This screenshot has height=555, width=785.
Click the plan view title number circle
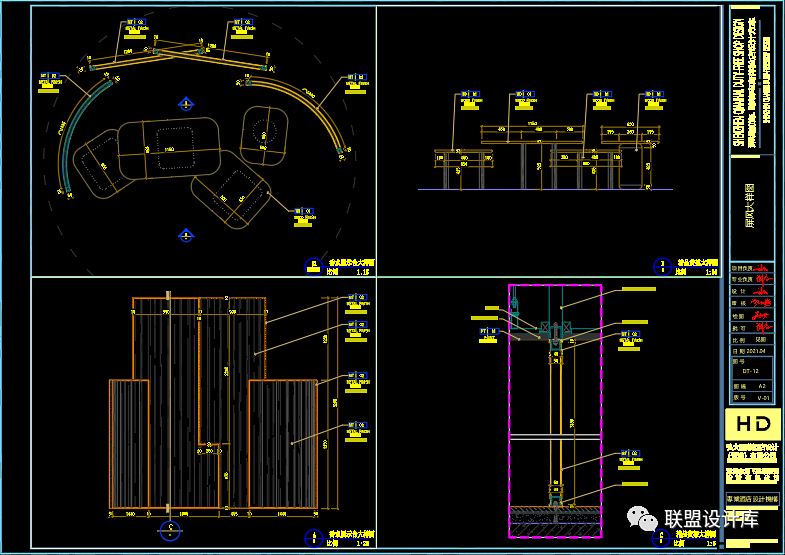pos(314,266)
